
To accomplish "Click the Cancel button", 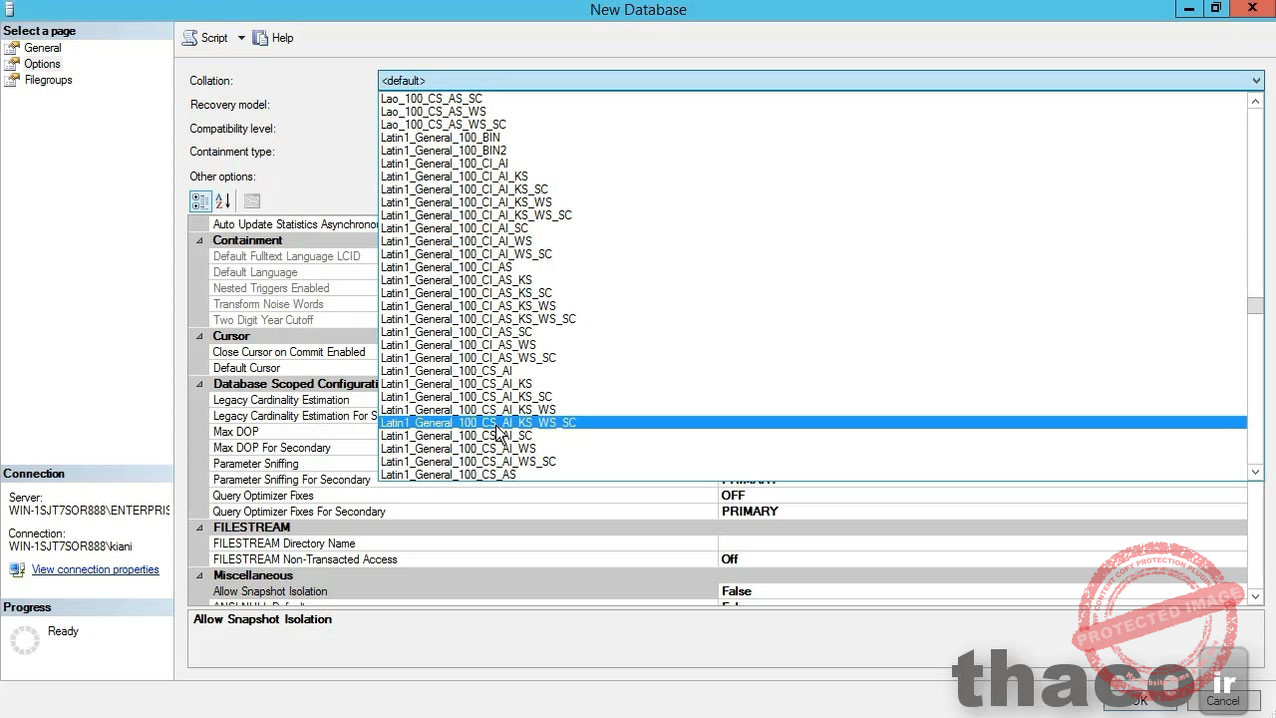I will pyautogui.click(x=1223, y=701).
